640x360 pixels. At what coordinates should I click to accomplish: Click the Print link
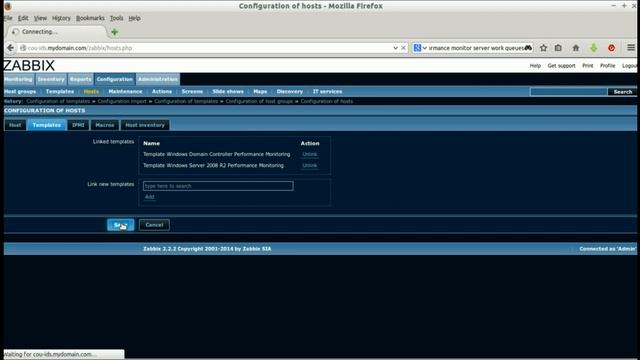click(x=588, y=66)
